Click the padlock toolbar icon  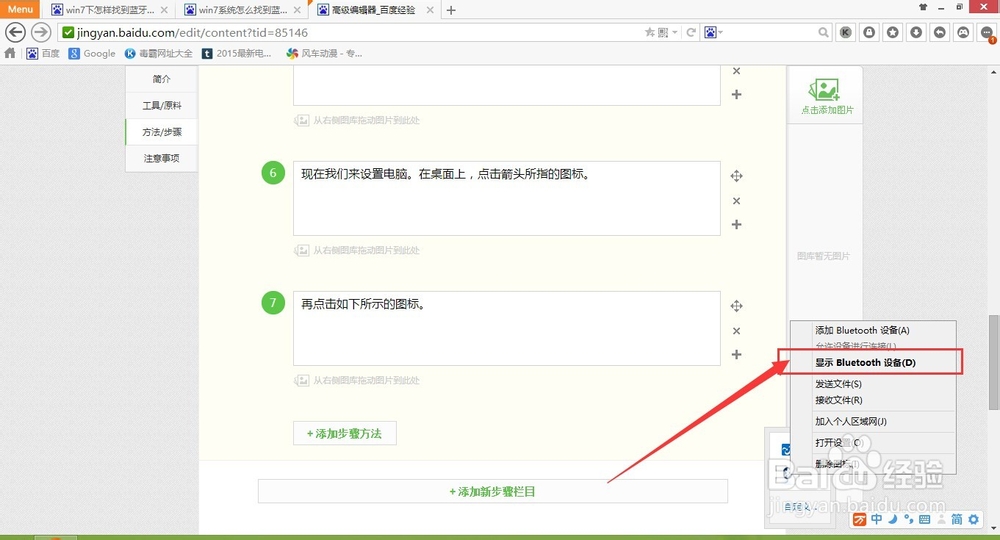tap(869, 32)
